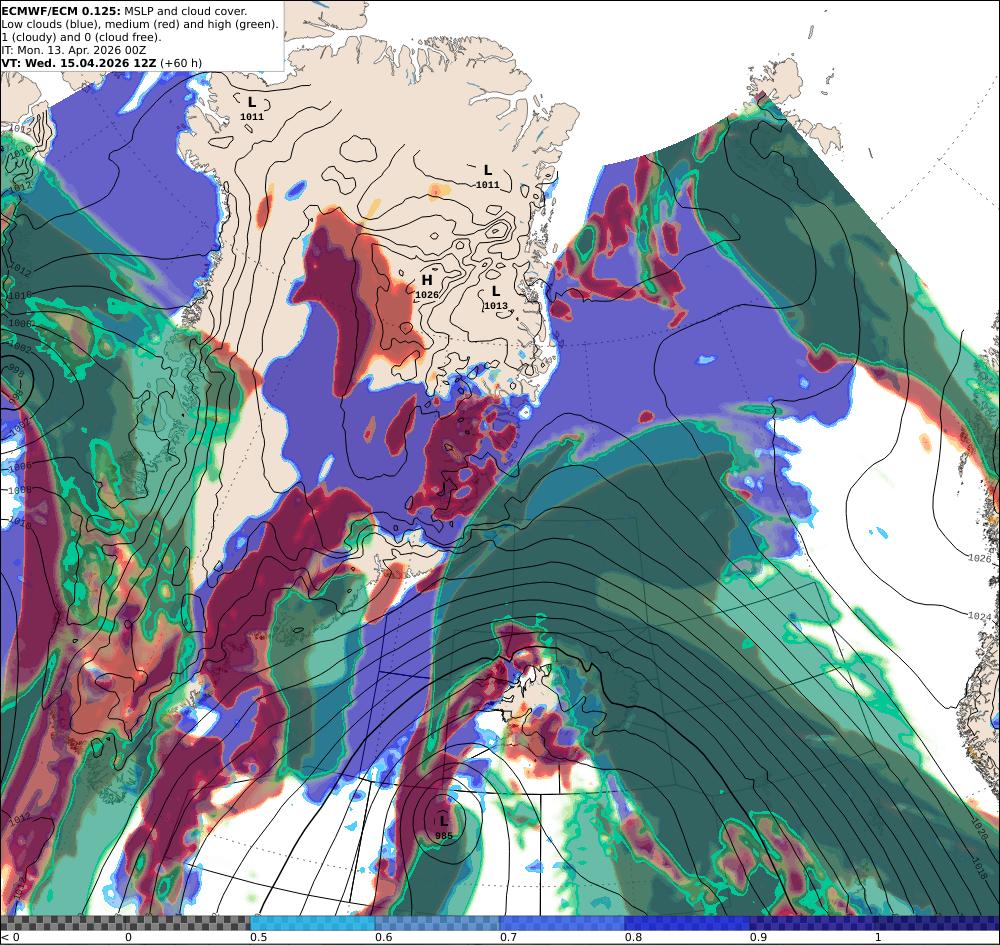The height and width of the screenshot is (945, 1000).
Task: Click the 998 isobar label
Action: pyautogui.click(x=14, y=369)
